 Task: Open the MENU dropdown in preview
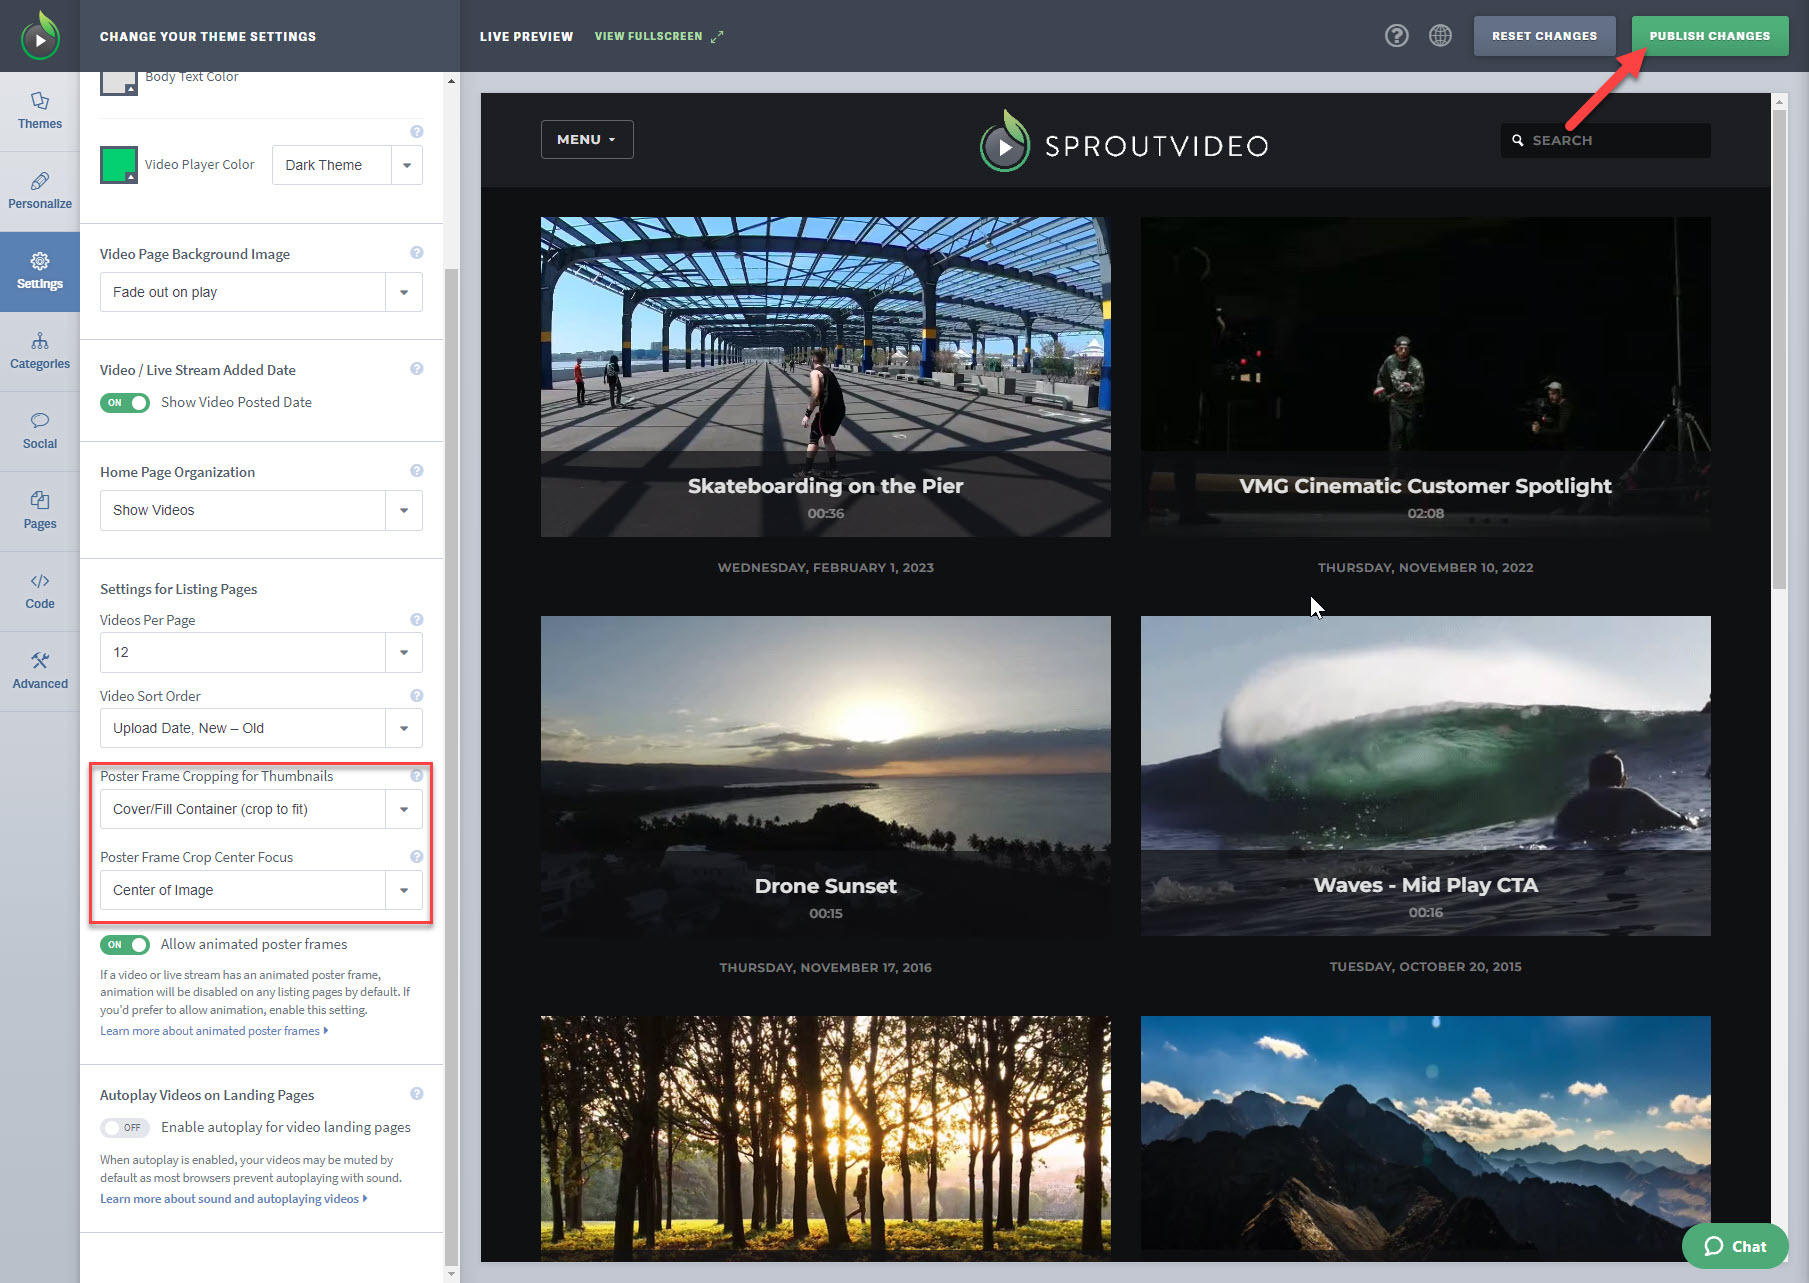click(x=587, y=140)
